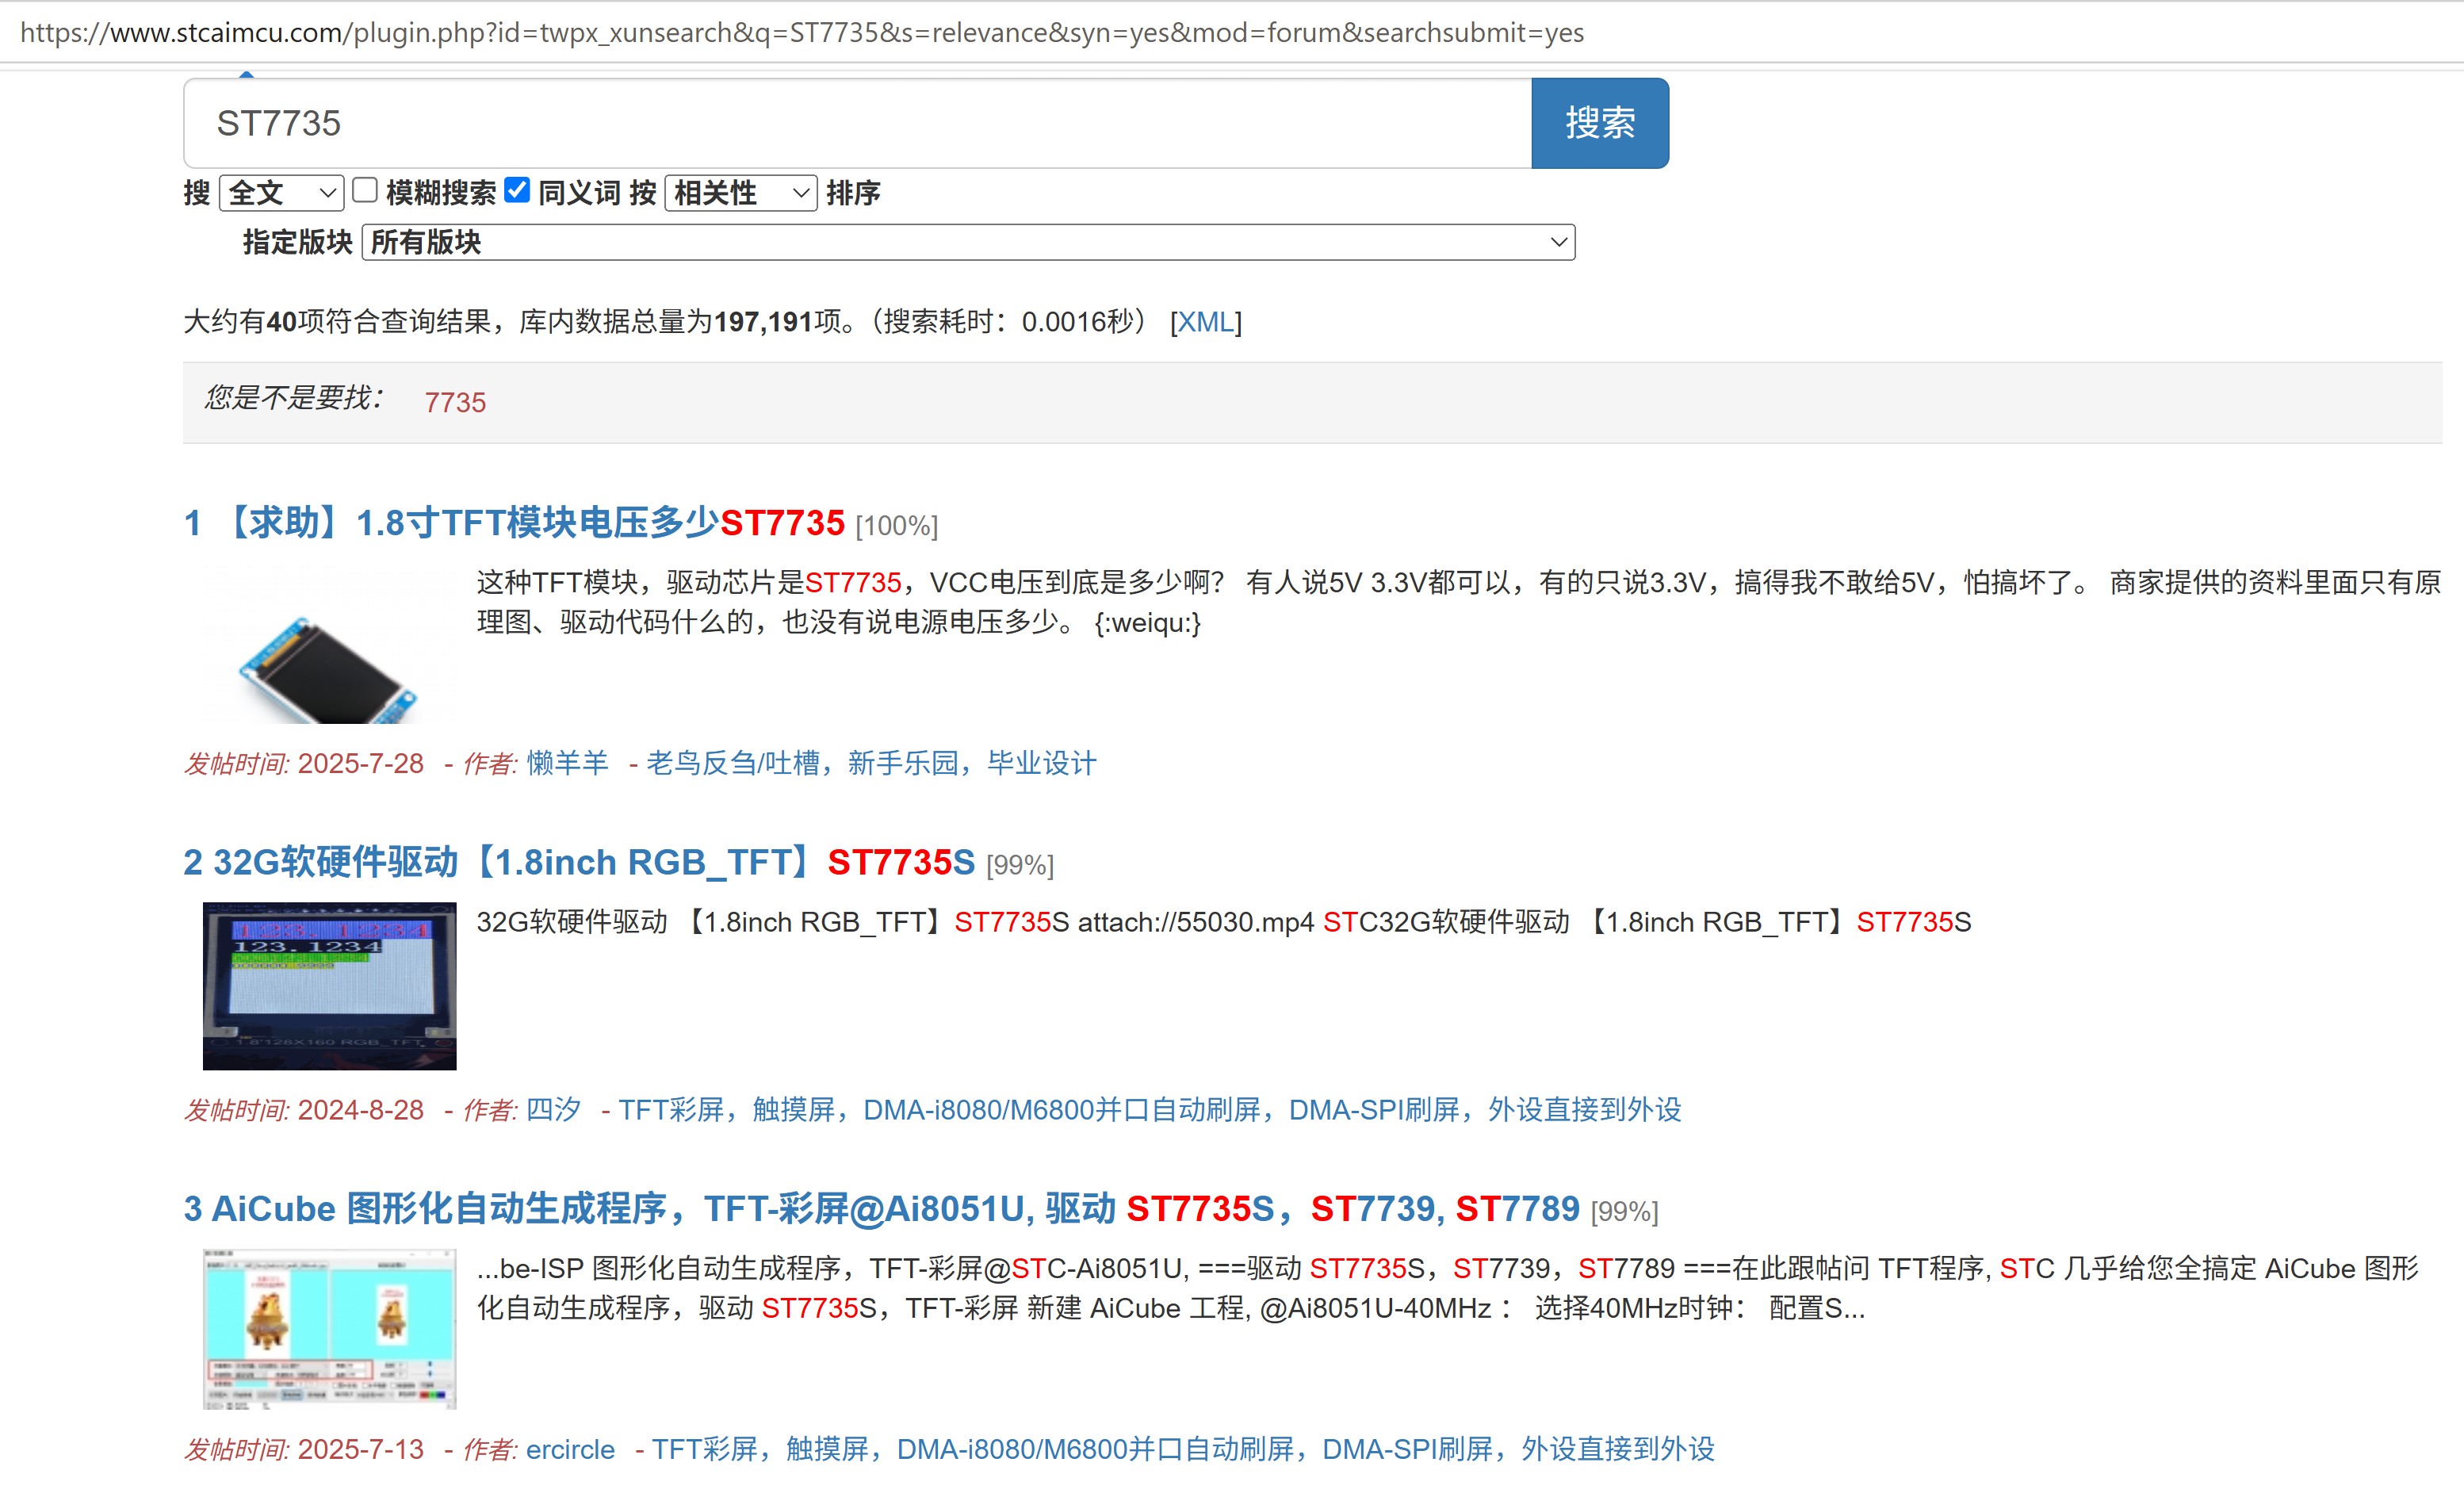Focus the ST7735 search input field

(857, 123)
